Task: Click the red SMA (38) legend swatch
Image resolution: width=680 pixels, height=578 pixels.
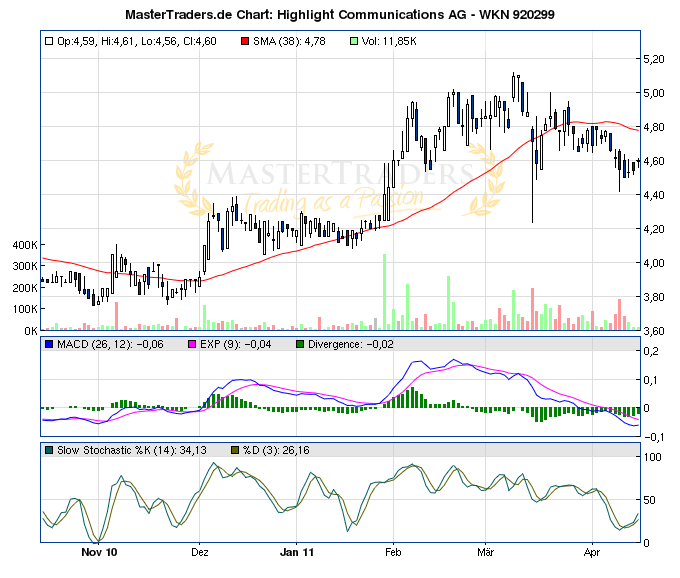Action: pyautogui.click(x=245, y=41)
